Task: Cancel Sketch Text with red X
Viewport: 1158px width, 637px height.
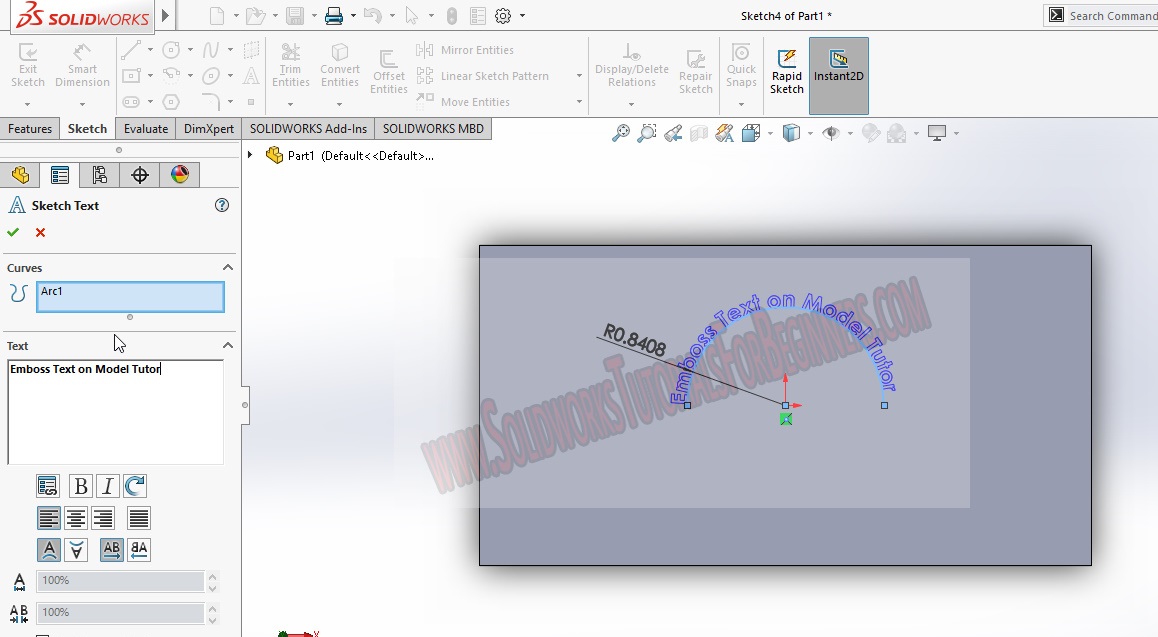Action: pyautogui.click(x=38, y=232)
